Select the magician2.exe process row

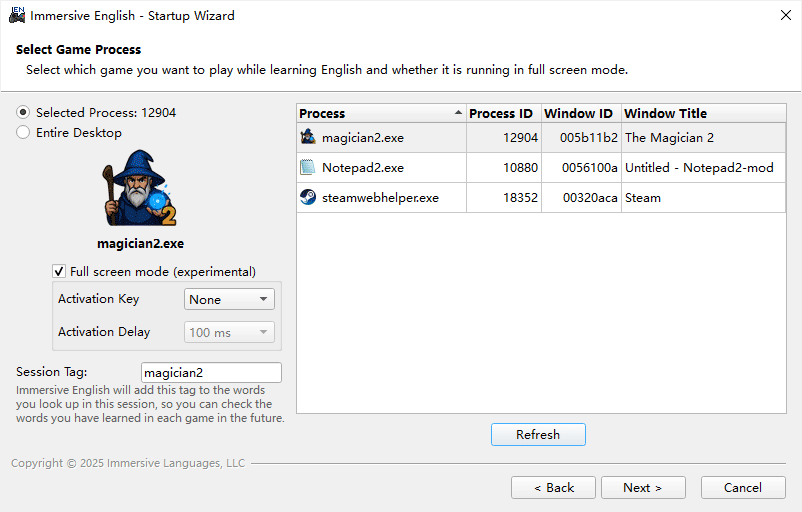pos(541,138)
